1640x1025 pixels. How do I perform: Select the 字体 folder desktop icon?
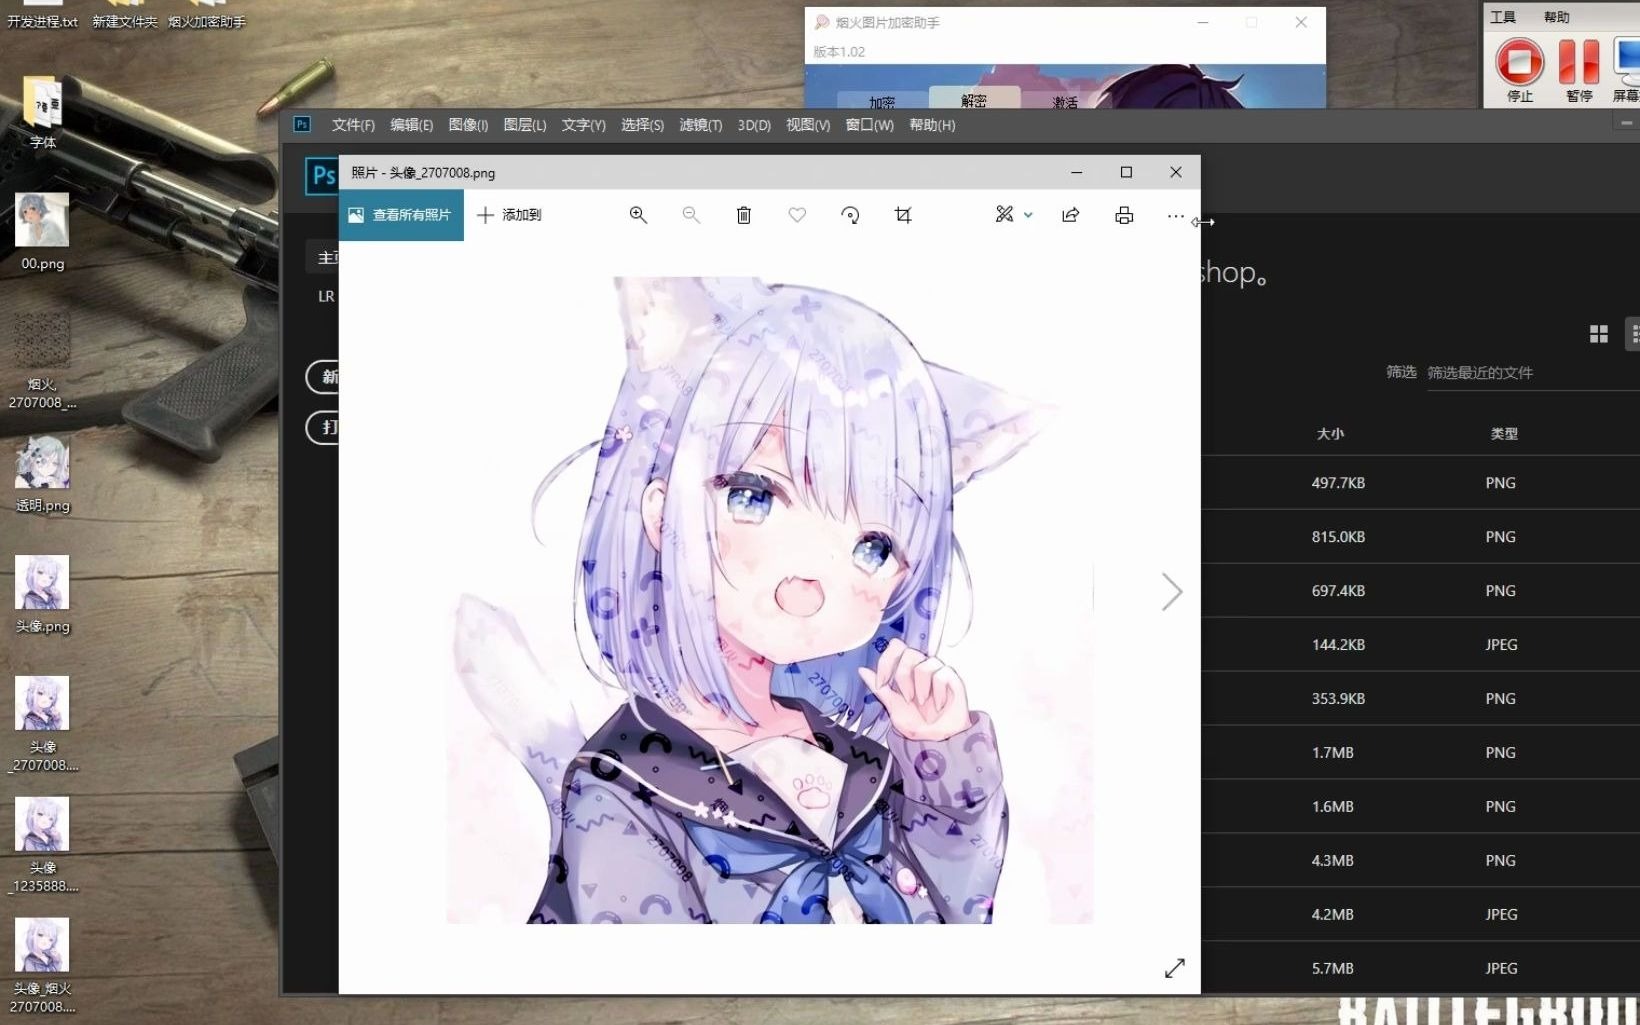click(x=42, y=113)
